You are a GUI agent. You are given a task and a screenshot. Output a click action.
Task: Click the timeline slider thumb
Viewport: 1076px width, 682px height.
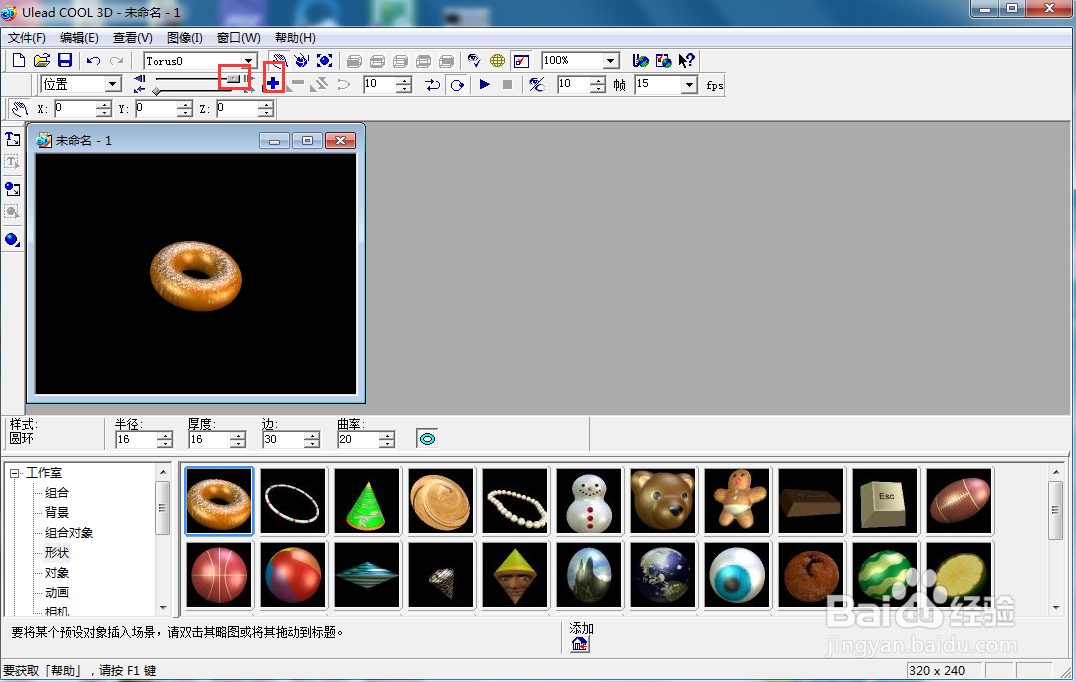point(234,79)
